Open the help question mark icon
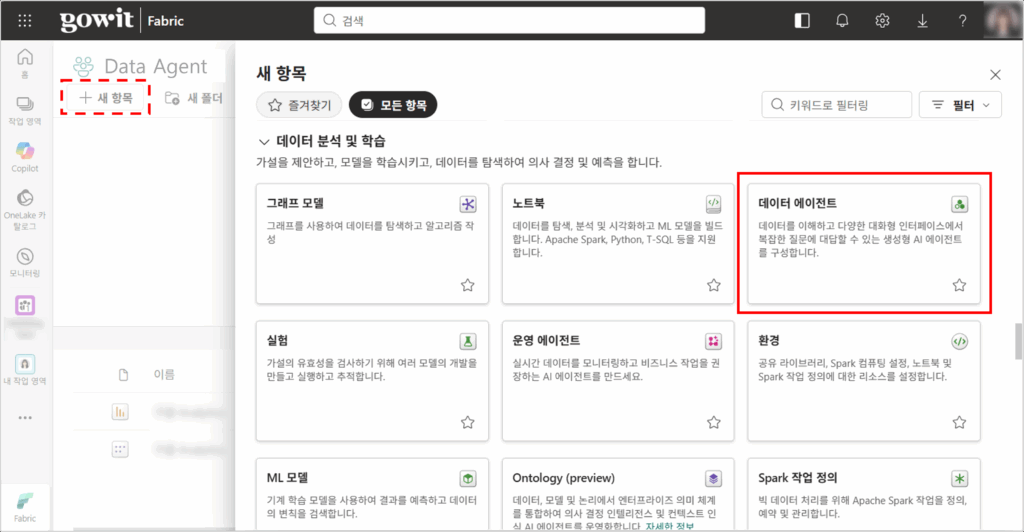 pyautogui.click(x=962, y=21)
